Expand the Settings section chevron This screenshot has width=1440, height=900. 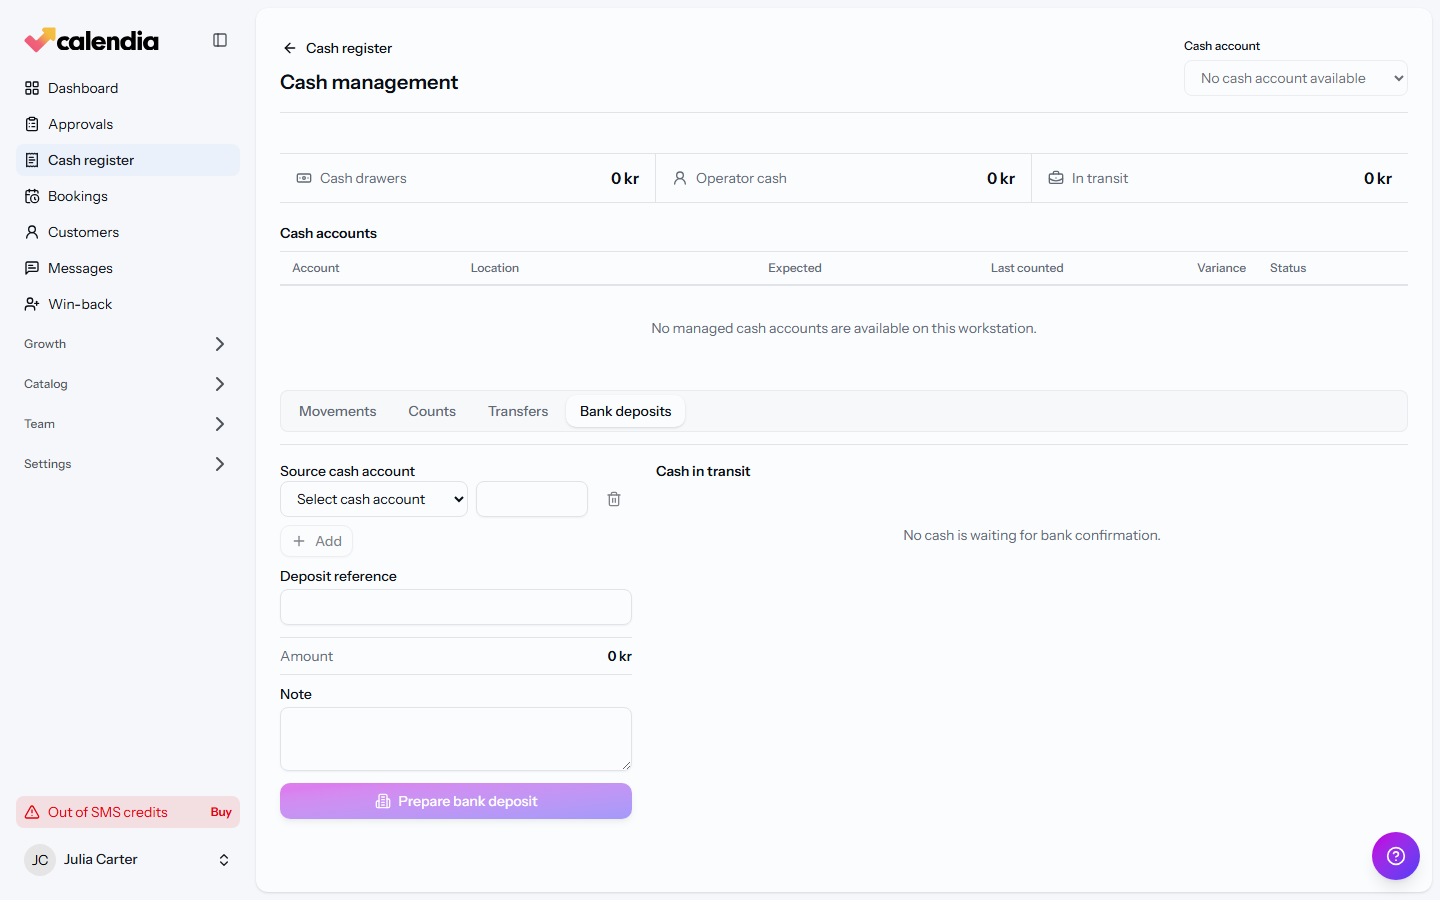click(x=220, y=464)
